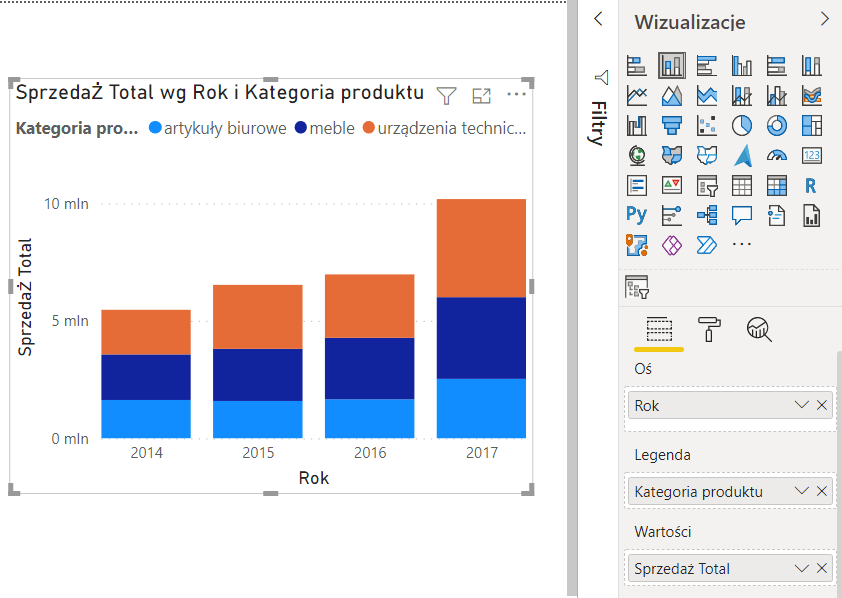The width and height of the screenshot is (842, 598).
Task: Choose the treemap visualization
Action: click(812, 126)
